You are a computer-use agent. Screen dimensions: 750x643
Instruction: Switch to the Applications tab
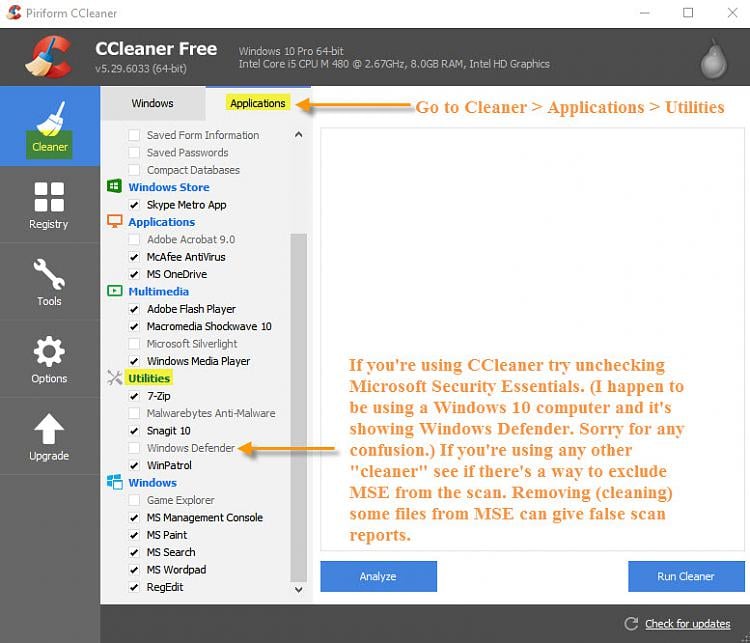tap(258, 103)
